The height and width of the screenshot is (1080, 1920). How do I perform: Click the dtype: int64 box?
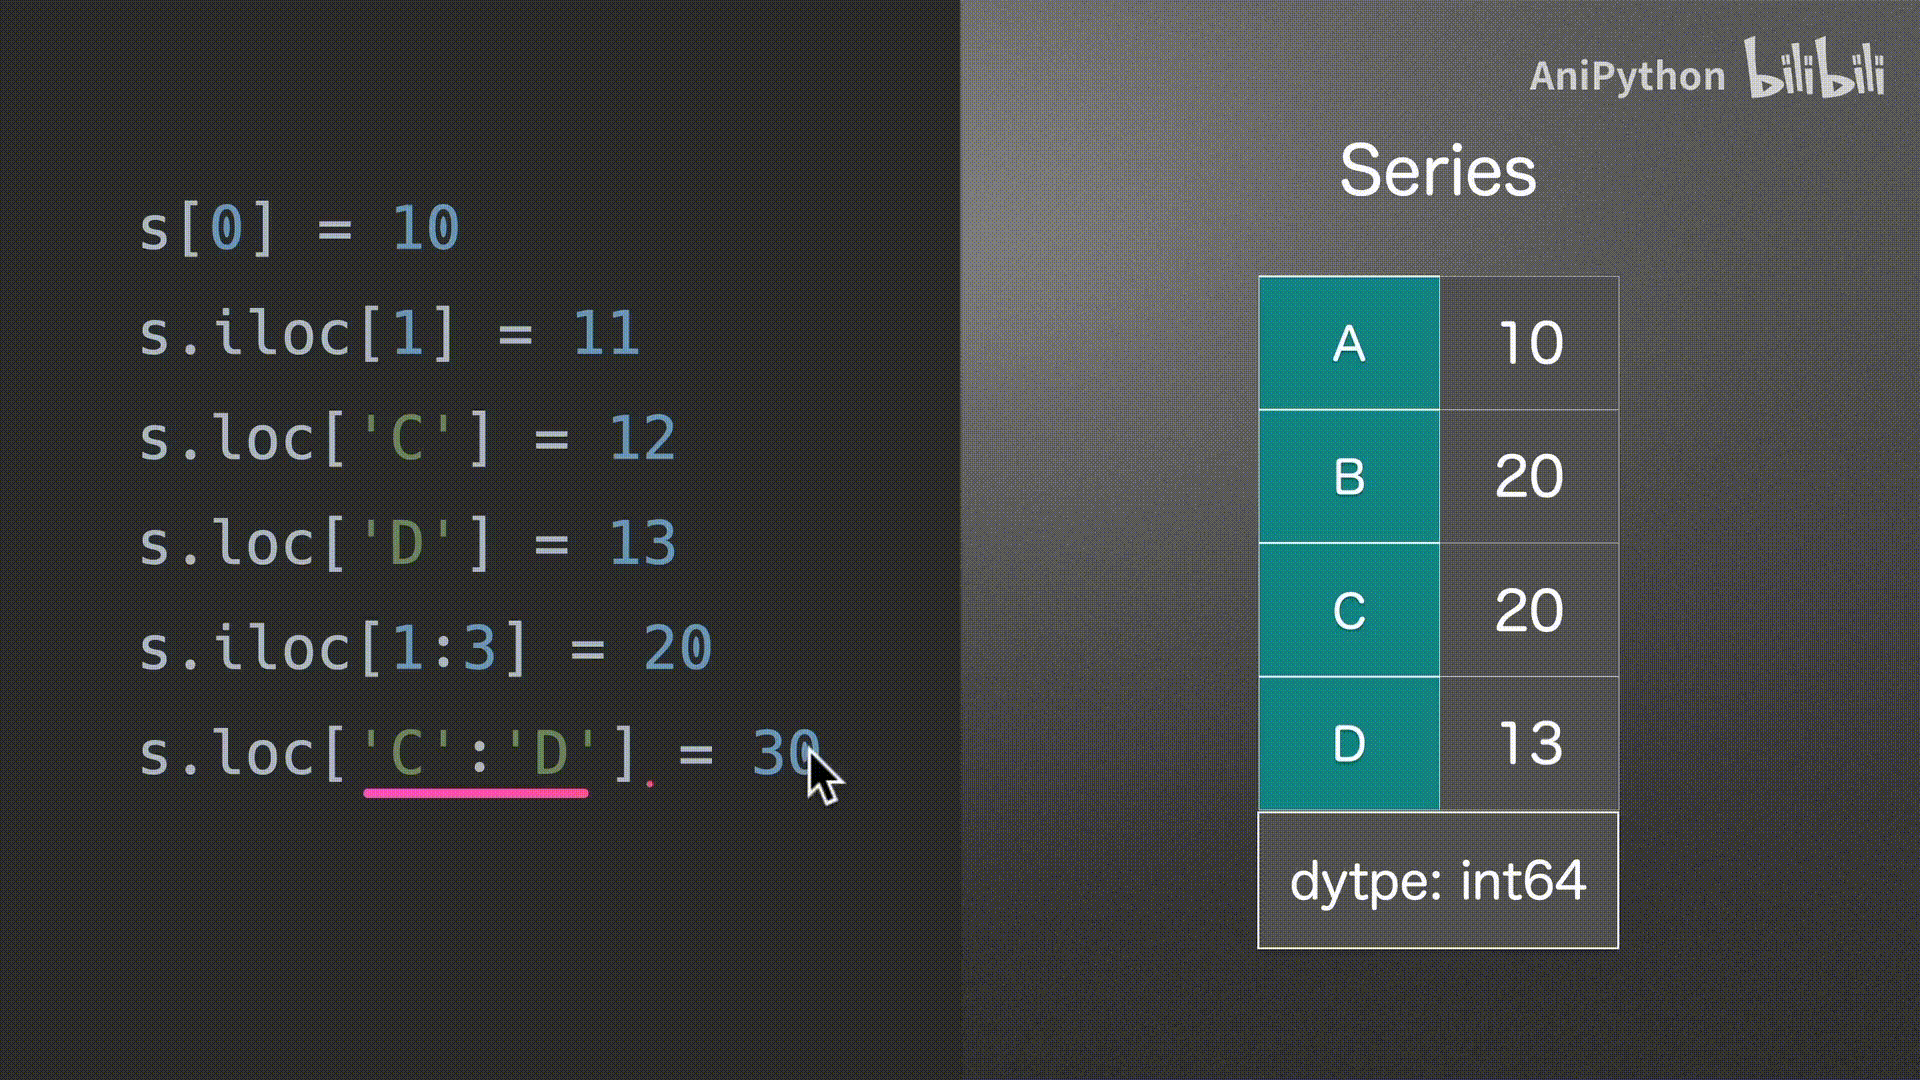tap(1438, 881)
